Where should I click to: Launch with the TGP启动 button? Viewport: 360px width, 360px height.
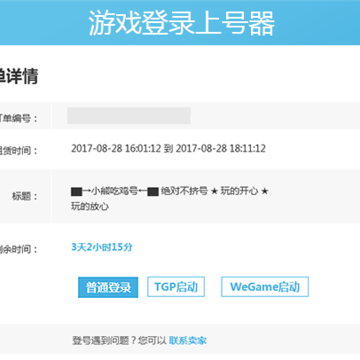176,287
